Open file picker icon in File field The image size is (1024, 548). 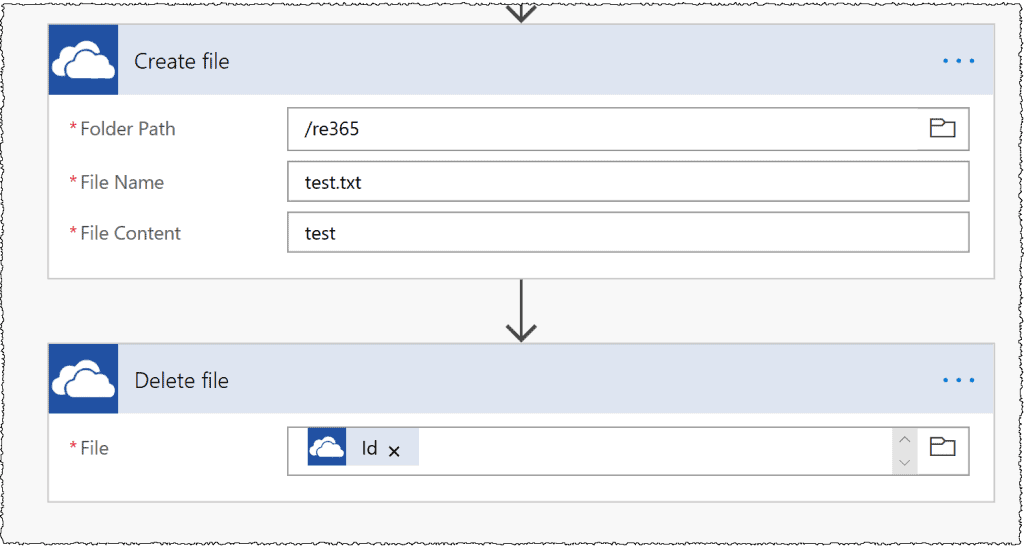tap(942, 448)
